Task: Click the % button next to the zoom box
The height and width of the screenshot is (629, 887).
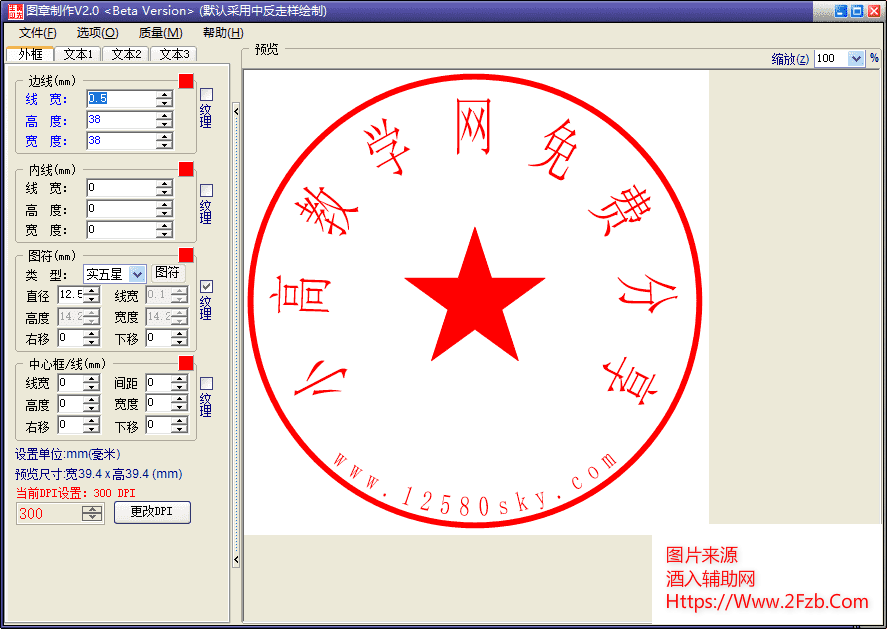Action: click(874, 59)
